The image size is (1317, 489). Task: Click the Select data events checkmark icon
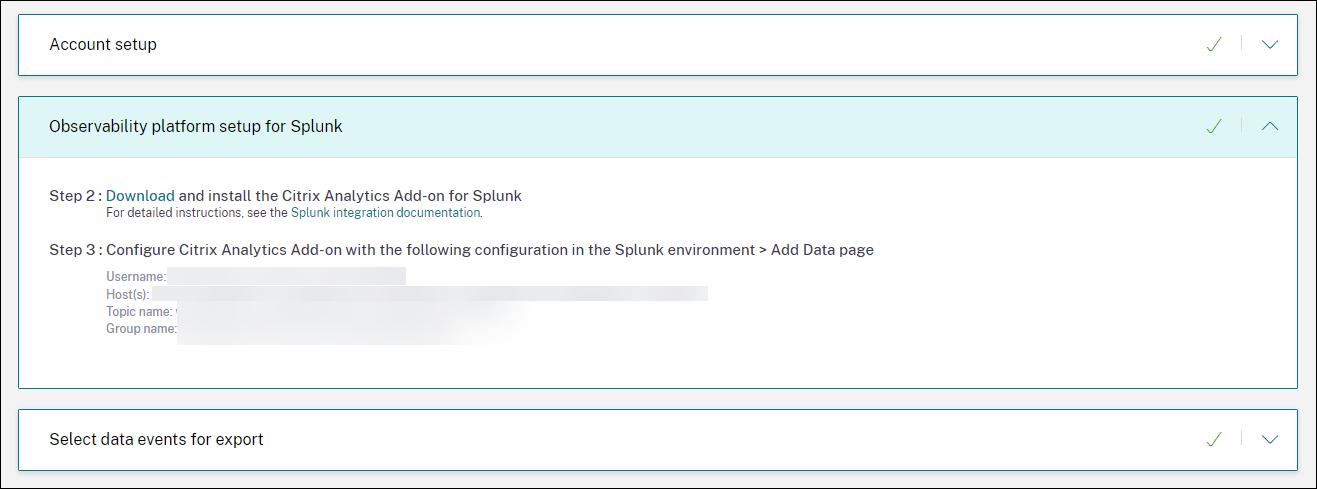click(1214, 439)
